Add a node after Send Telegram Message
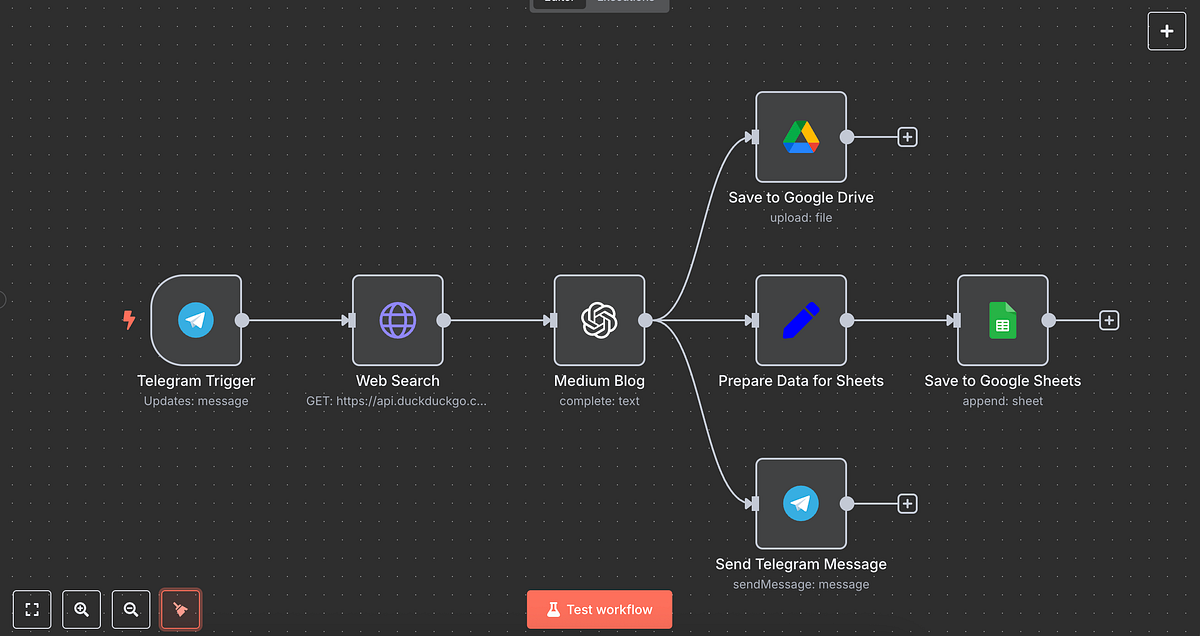This screenshot has width=1200, height=636. [x=907, y=503]
